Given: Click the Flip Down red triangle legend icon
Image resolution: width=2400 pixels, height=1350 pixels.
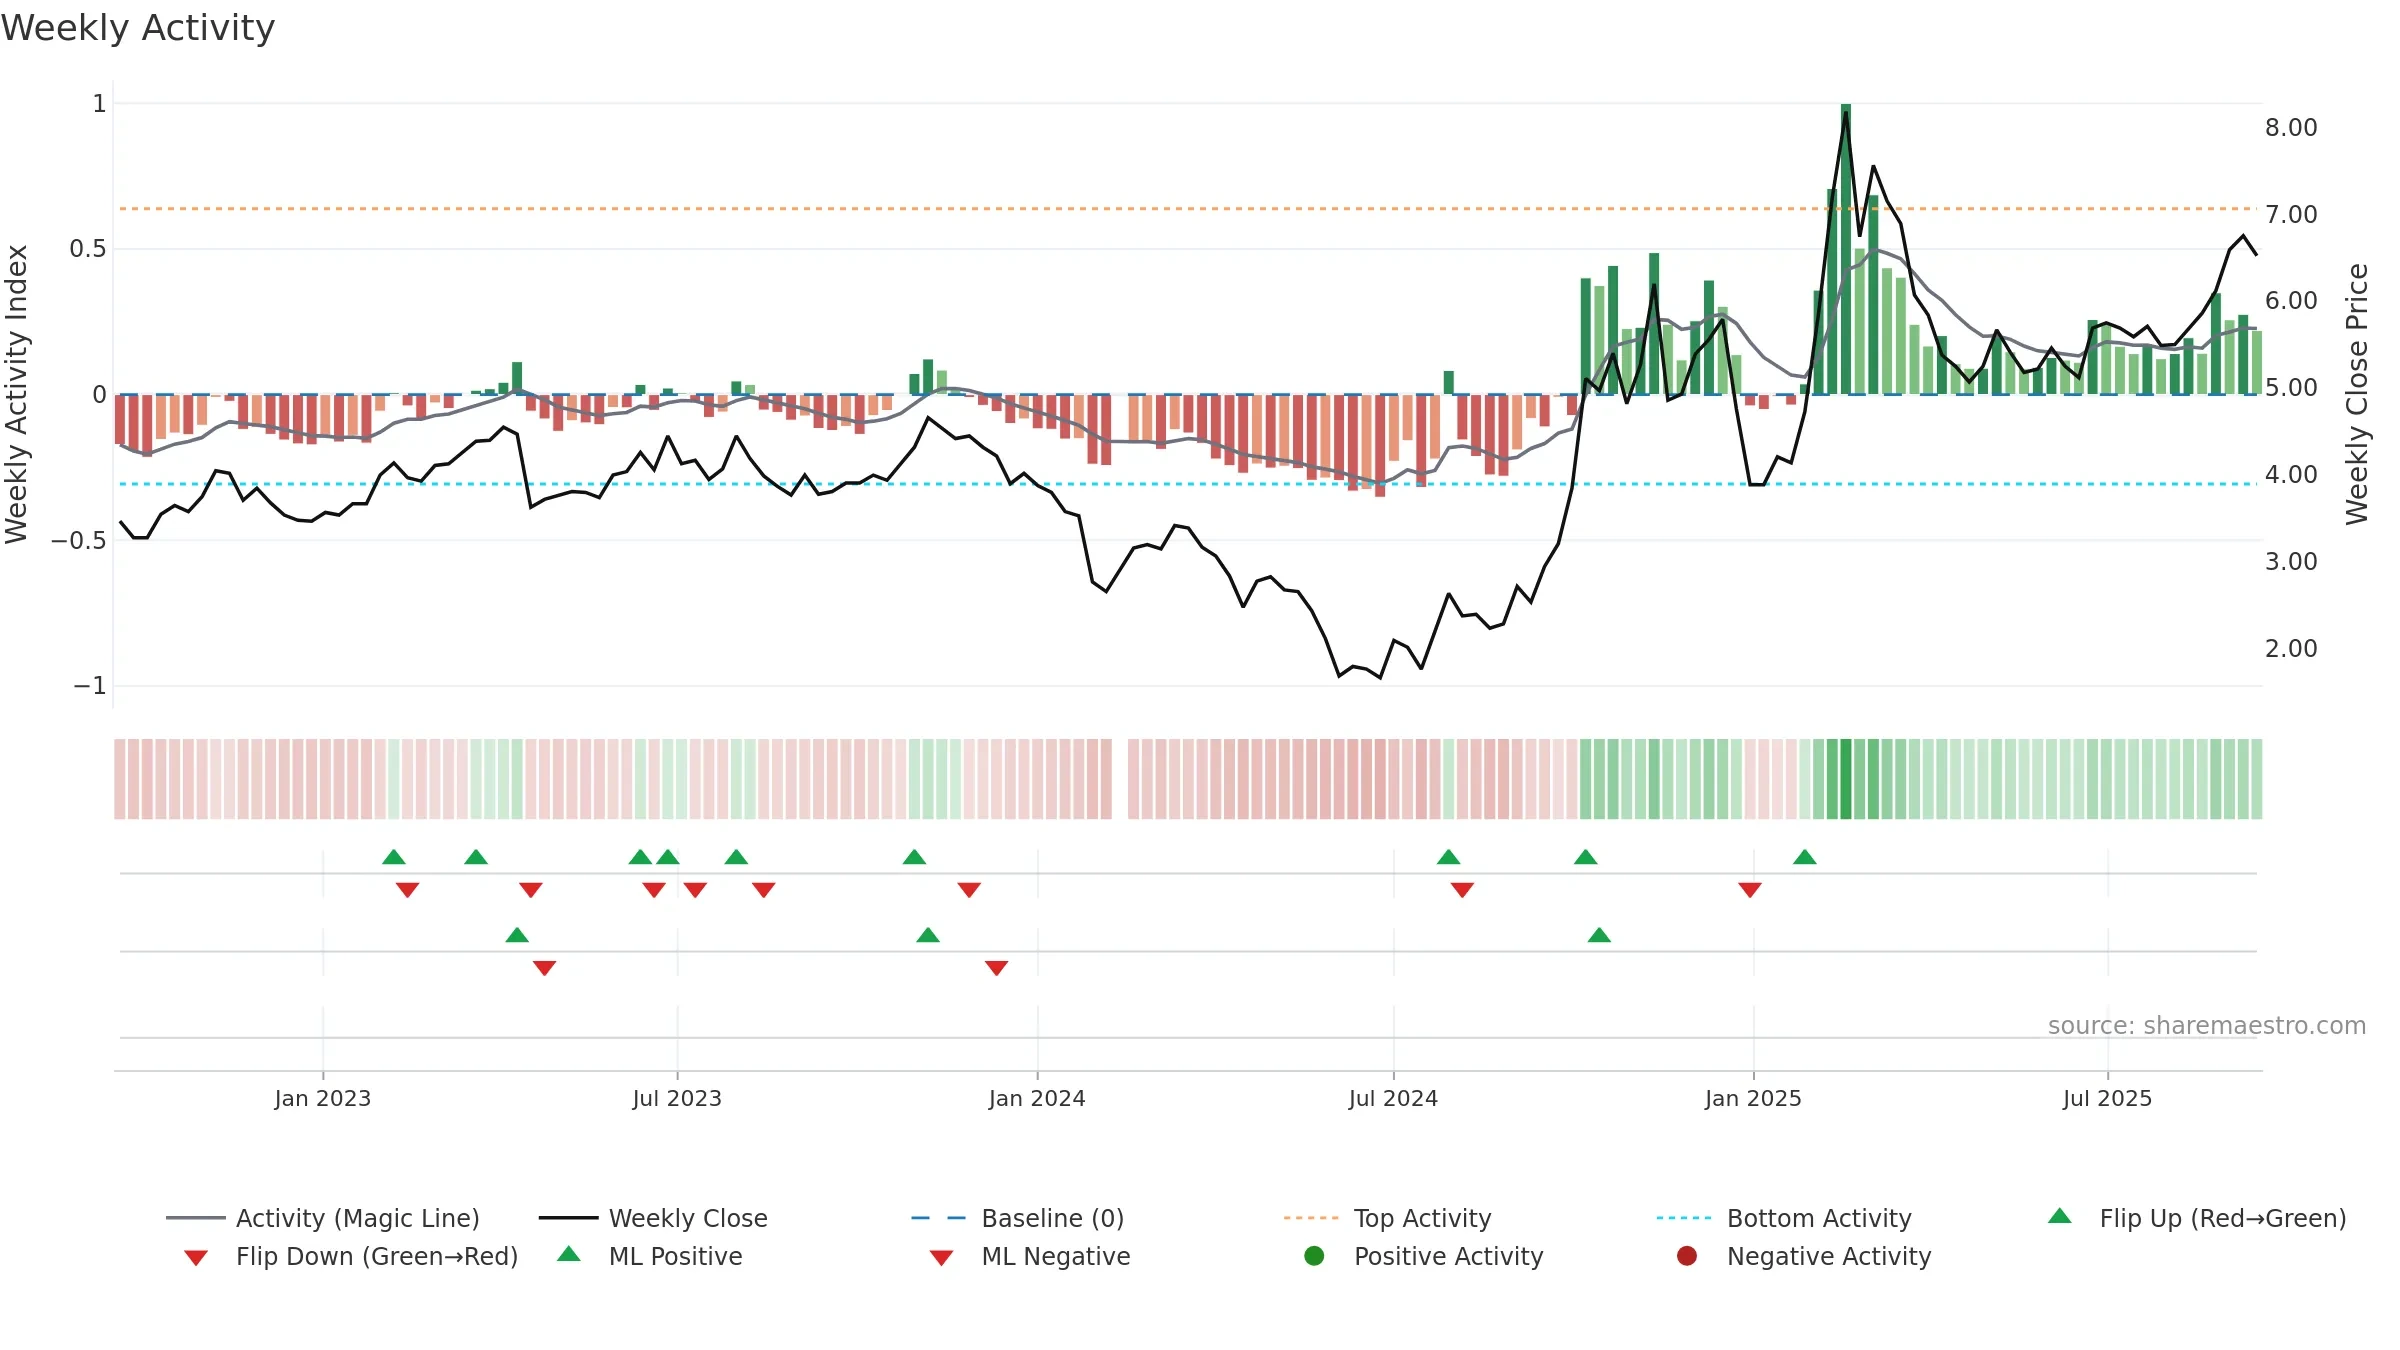Looking at the screenshot, I should (x=196, y=1258).
